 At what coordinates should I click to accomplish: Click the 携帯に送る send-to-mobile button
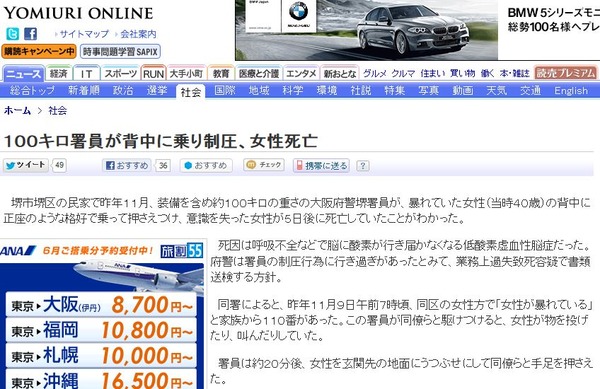pyautogui.click(x=321, y=165)
